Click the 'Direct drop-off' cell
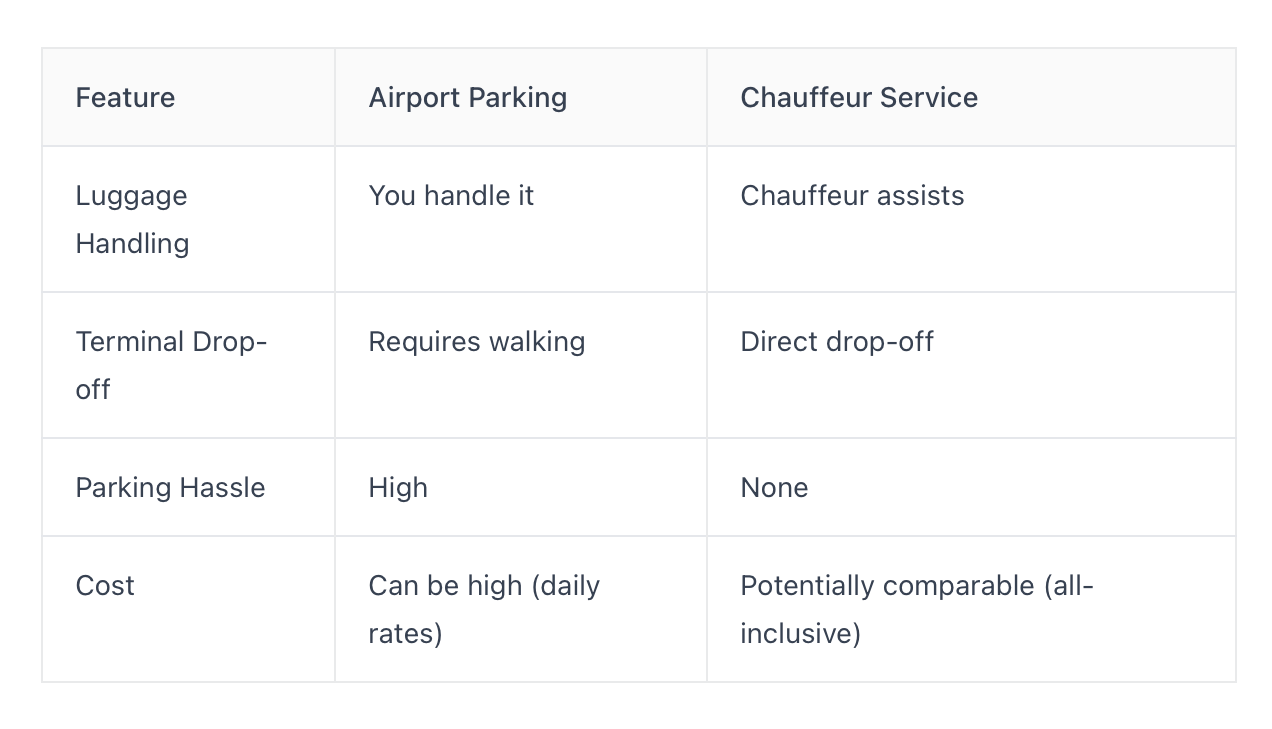This screenshot has height=729, width=1272. coord(971,365)
